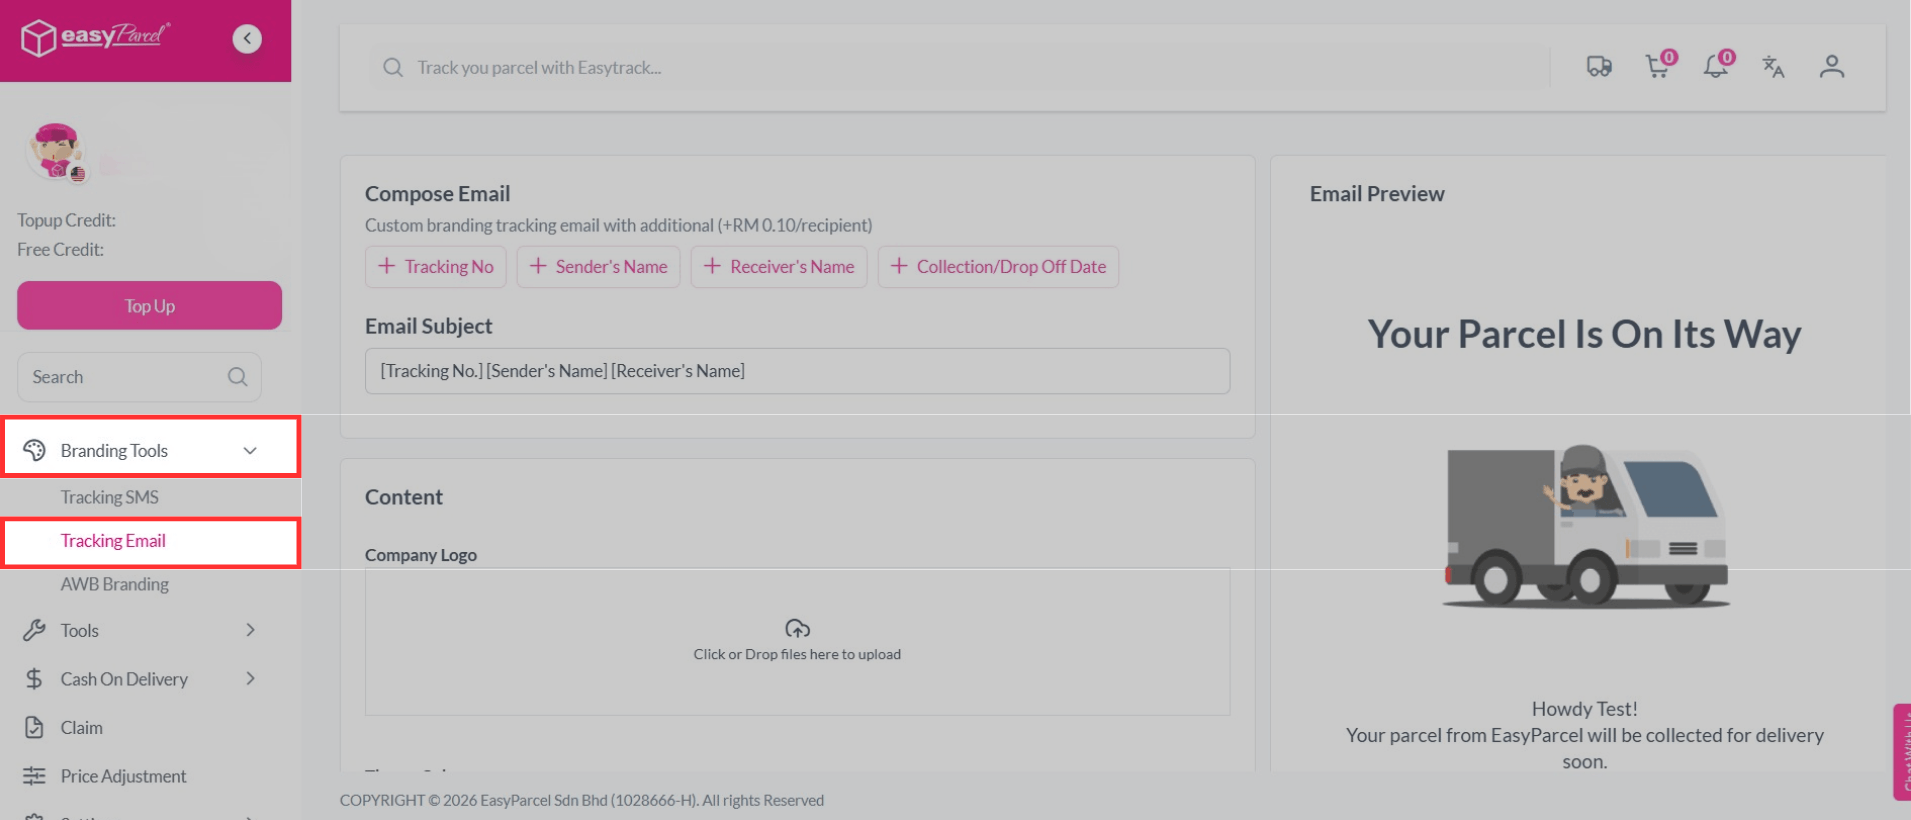Click the copyright footer text
The height and width of the screenshot is (820, 1911).
tap(582, 800)
